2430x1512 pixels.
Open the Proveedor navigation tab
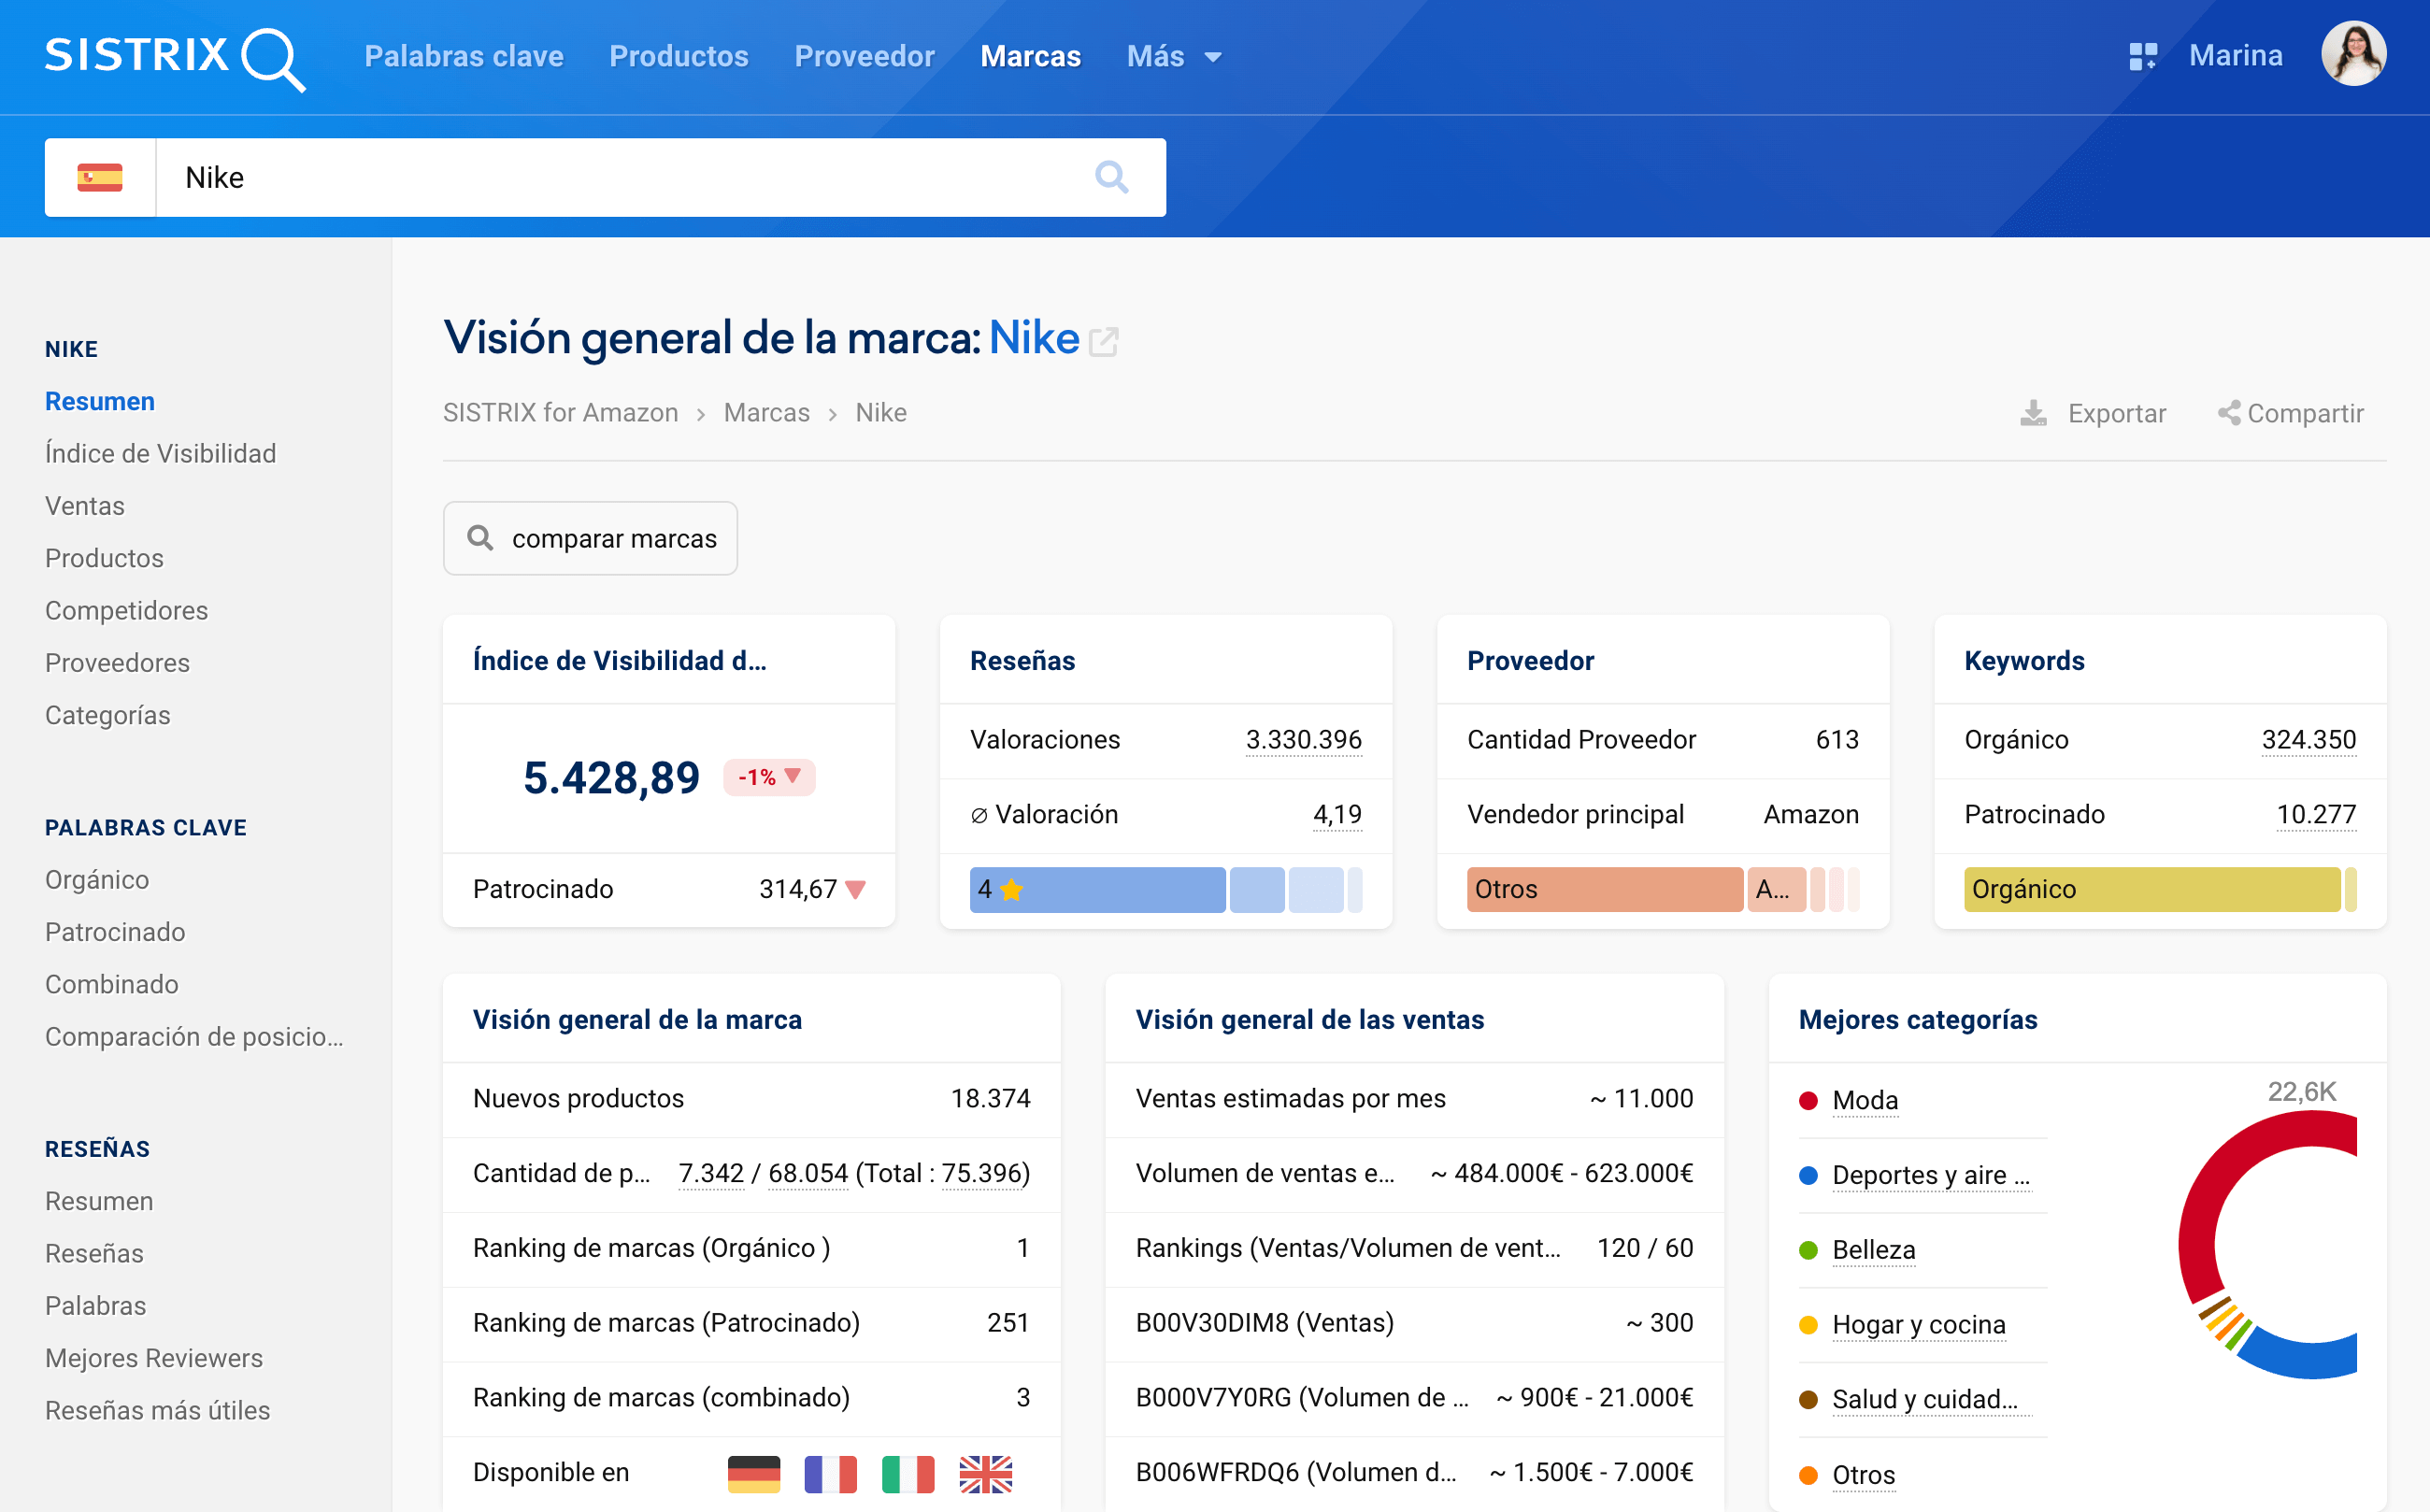click(864, 57)
